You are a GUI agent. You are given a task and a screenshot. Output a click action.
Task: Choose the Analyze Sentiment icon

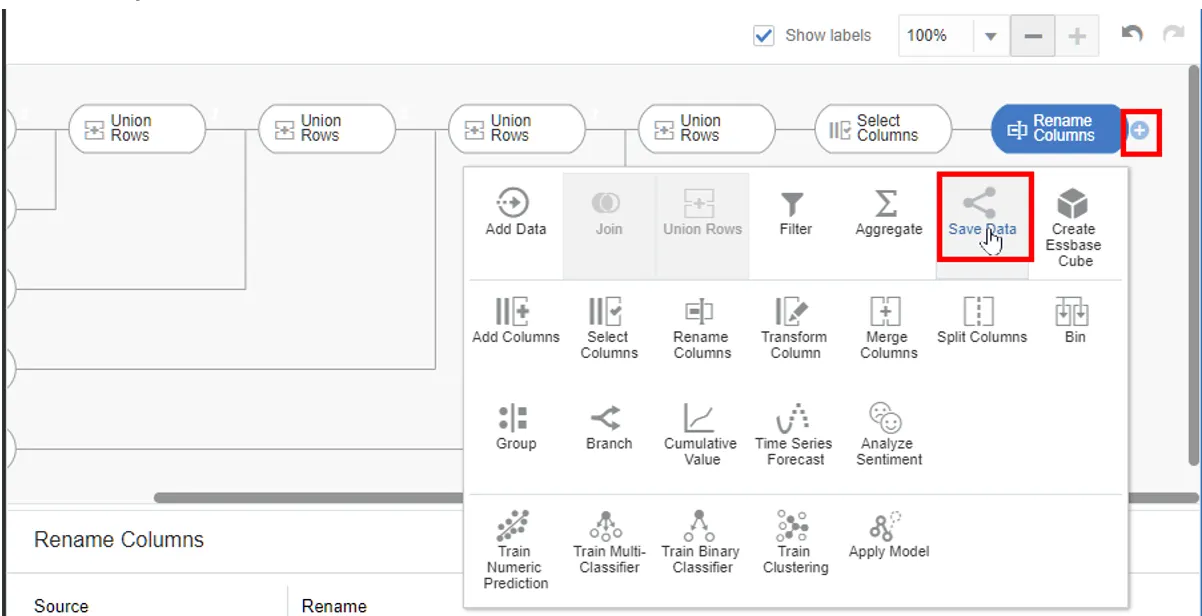coord(887,418)
